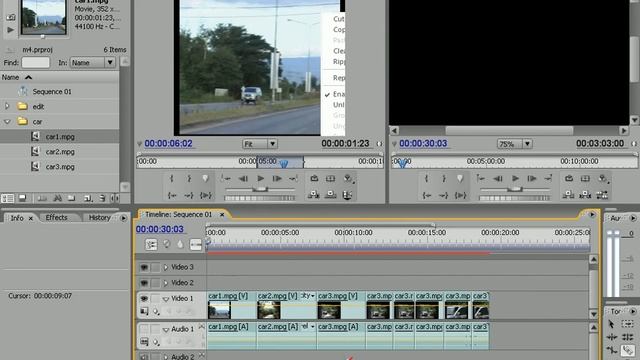Image resolution: width=640 pixels, height=360 pixels.
Task: Toggle Take Audio and Video button
Action: (x=347, y=195)
